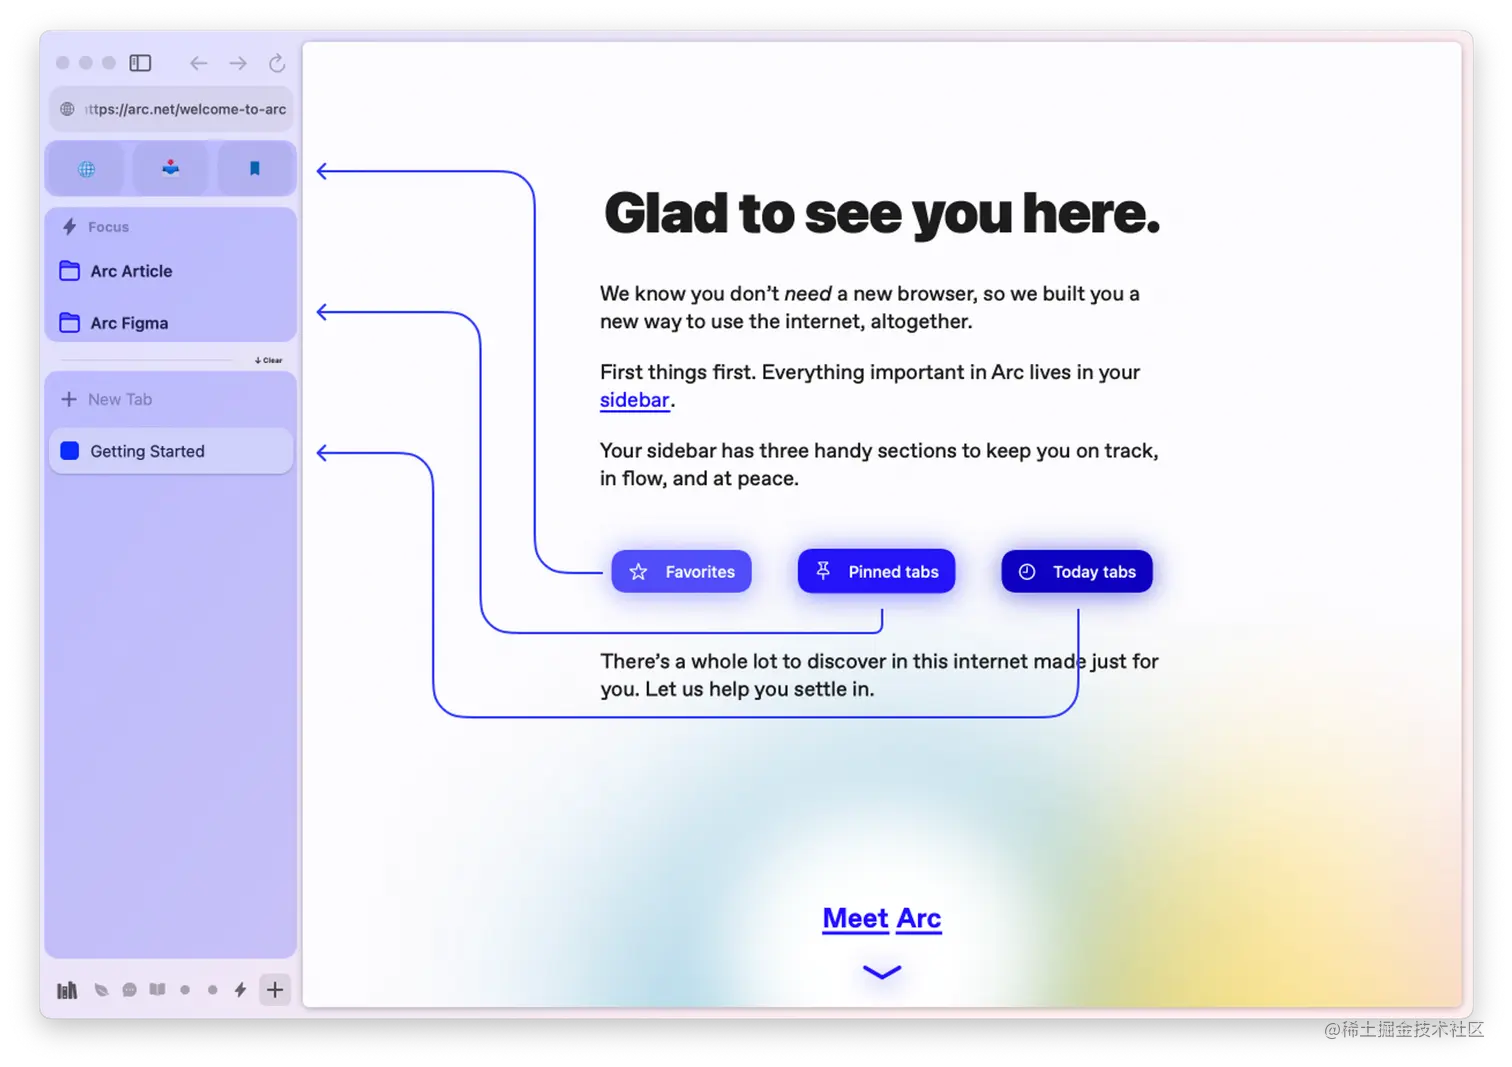1512x1067 pixels.
Task: Click the Today tabs button
Action: click(1077, 572)
